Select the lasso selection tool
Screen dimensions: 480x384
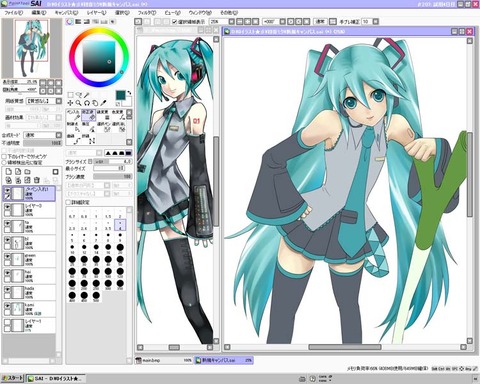tap(79, 95)
